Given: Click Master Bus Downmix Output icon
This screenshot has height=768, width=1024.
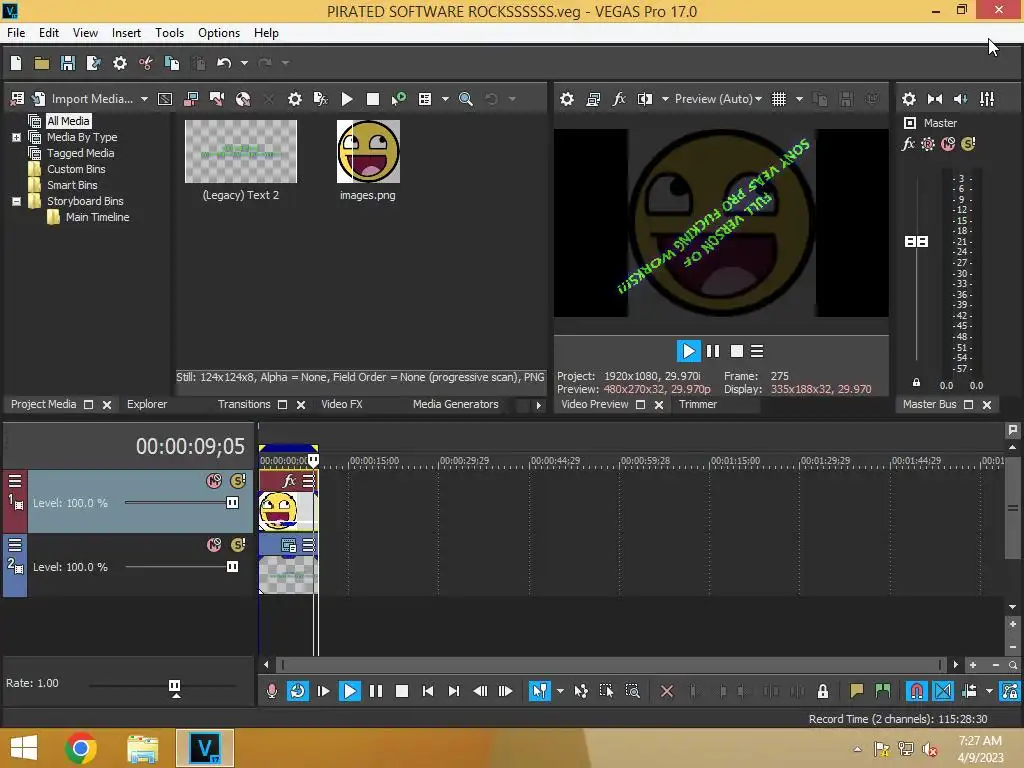Looking at the screenshot, I should [x=935, y=99].
